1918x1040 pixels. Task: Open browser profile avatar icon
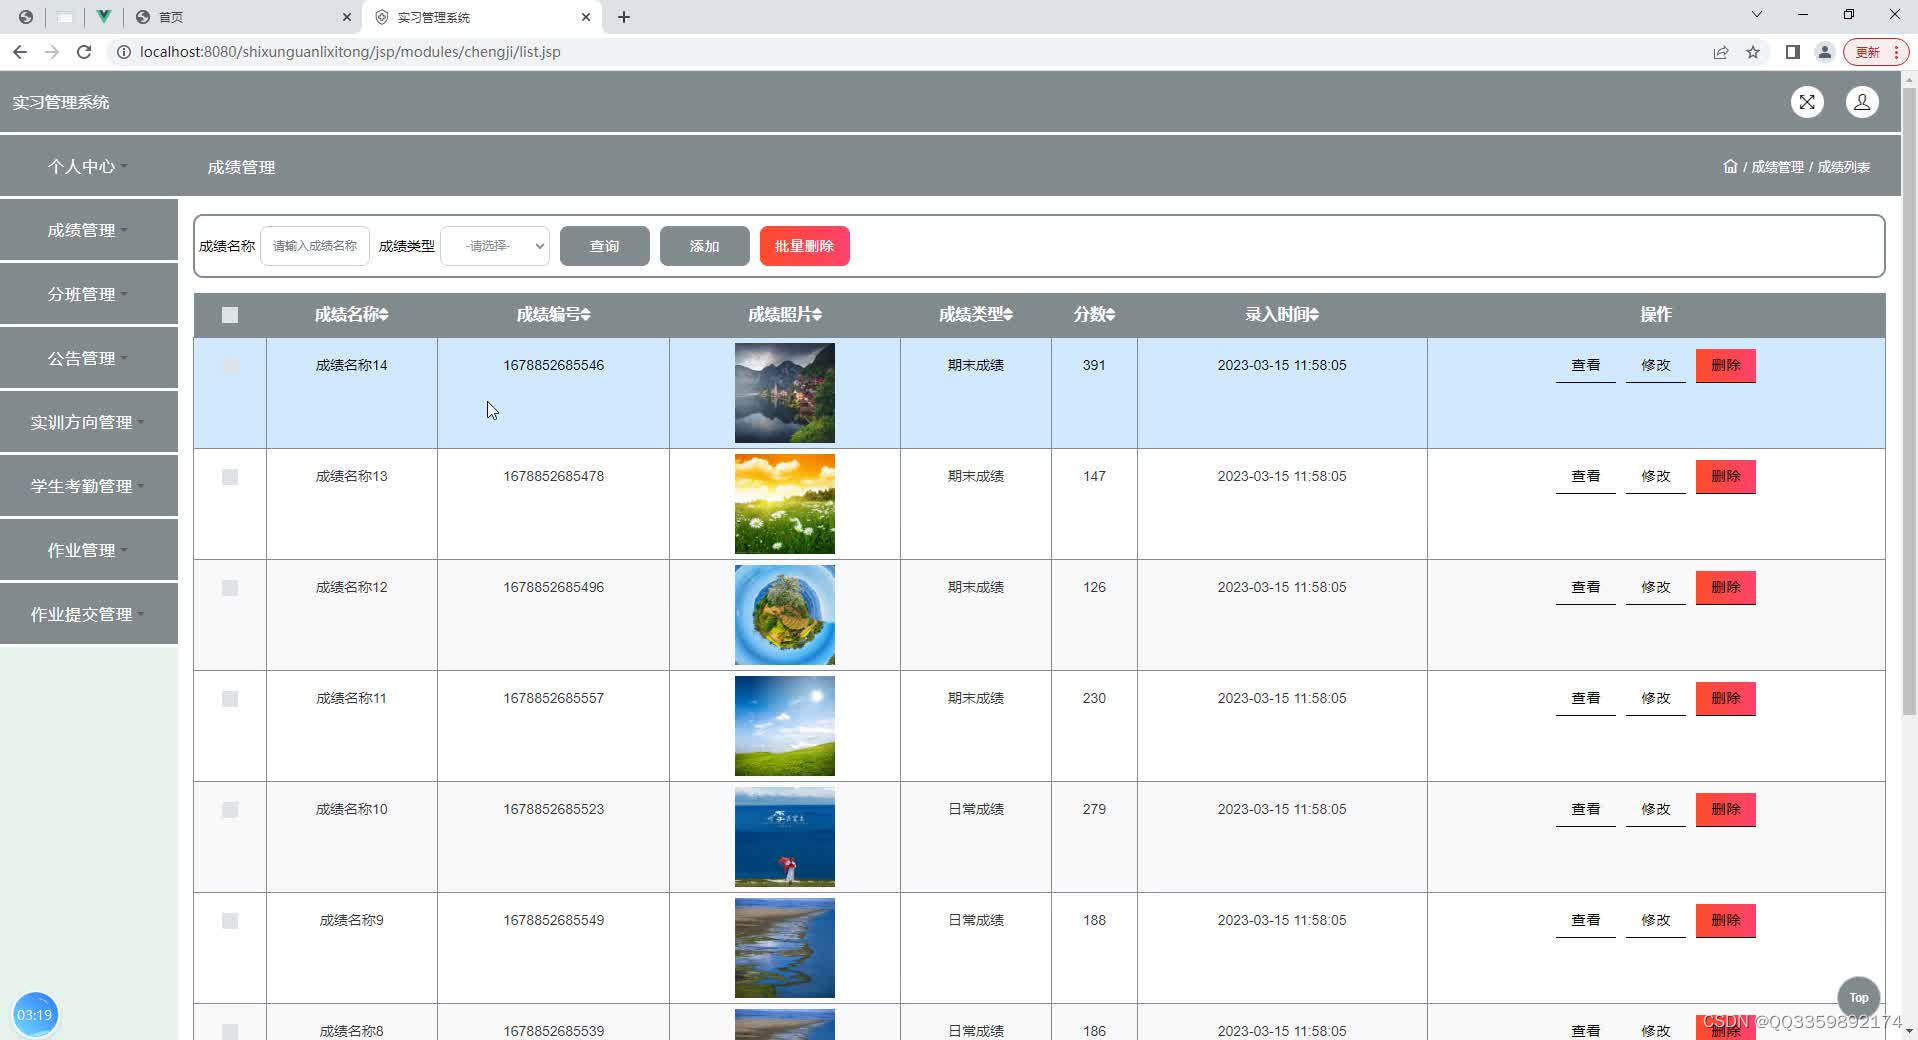(x=1825, y=52)
